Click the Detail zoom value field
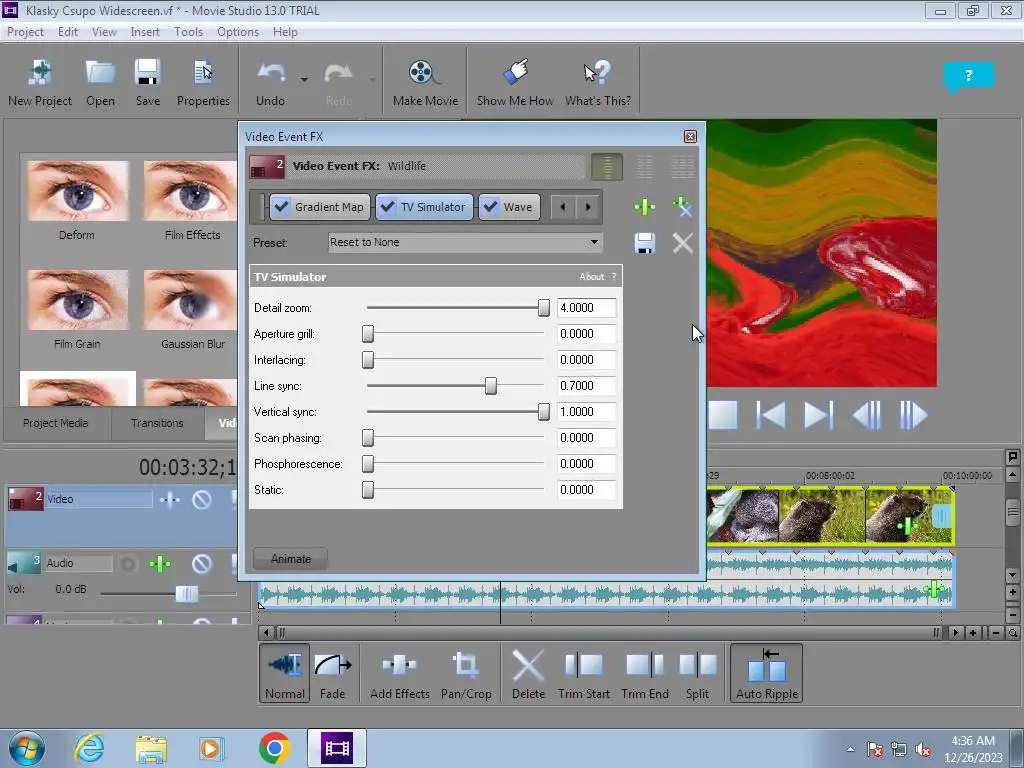Screen dimensions: 1024x768 tap(586, 308)
